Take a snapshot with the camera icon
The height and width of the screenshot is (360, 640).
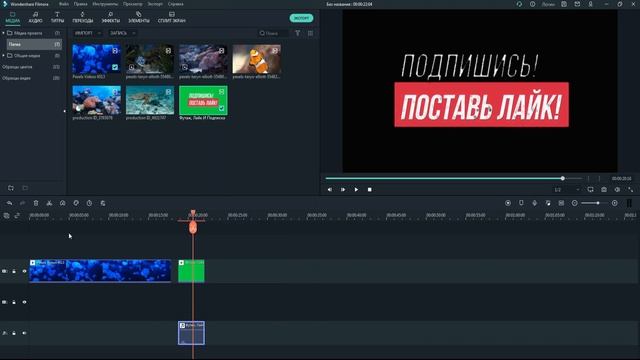[604, 189]
